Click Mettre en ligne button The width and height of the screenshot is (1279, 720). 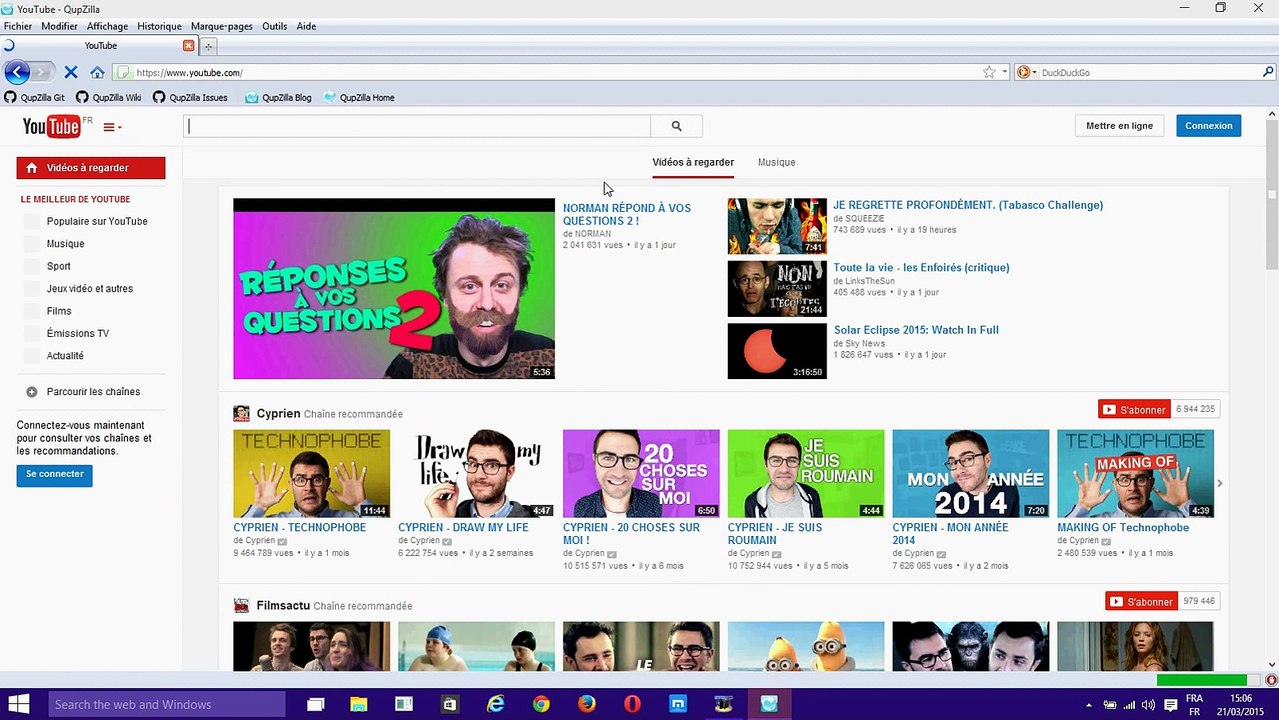[x=1119, y=126]
